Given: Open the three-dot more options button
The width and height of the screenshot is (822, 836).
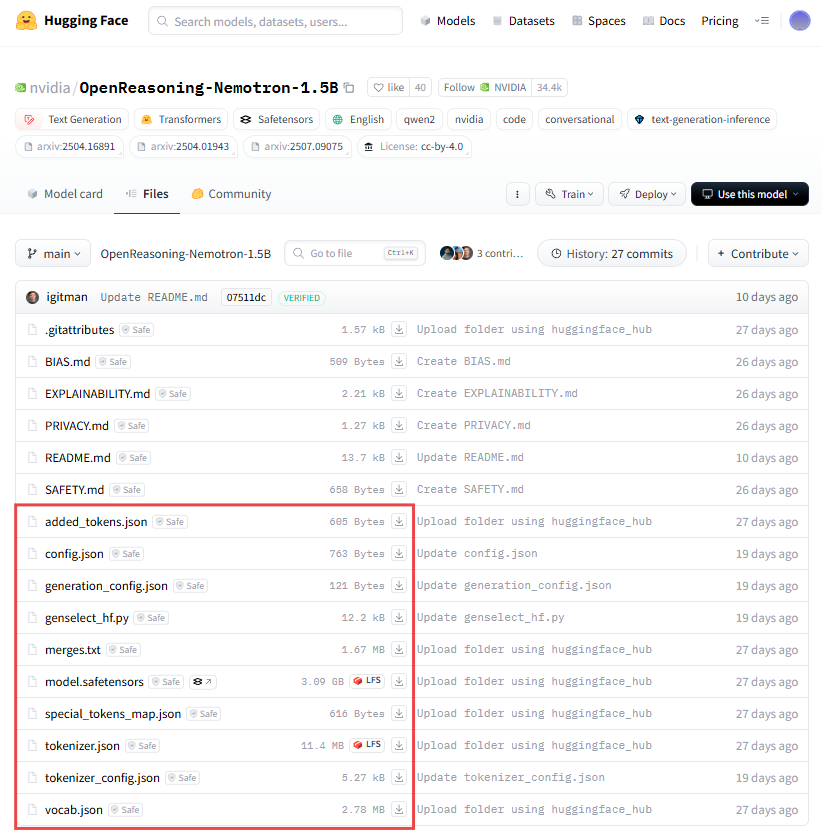Looking at the screenshot, I should [x=517, y=194].
